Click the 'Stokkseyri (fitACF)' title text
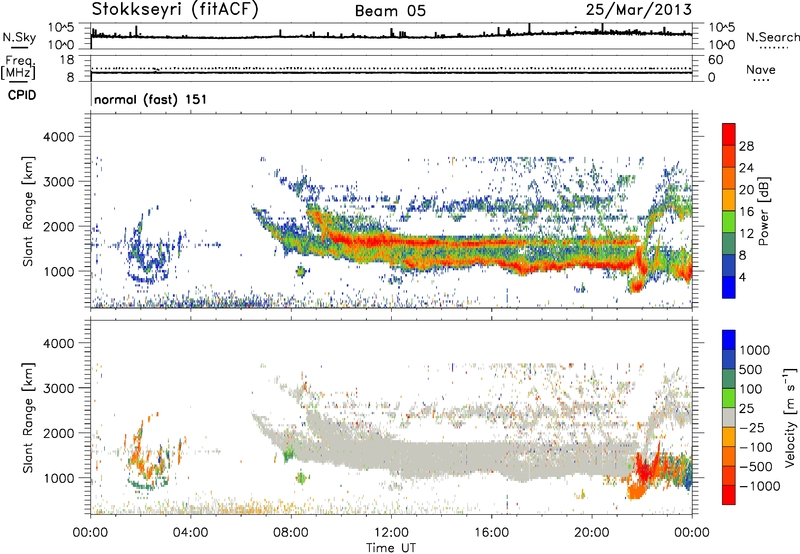Screen dimensions: 800x554 (174, 10)
